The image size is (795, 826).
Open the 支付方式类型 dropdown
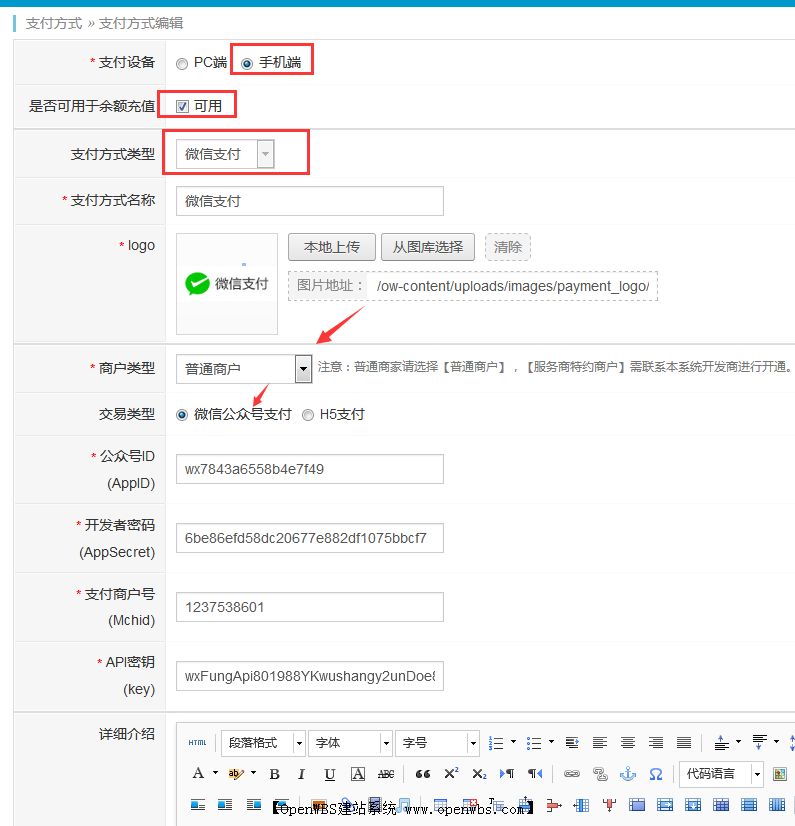264,155
